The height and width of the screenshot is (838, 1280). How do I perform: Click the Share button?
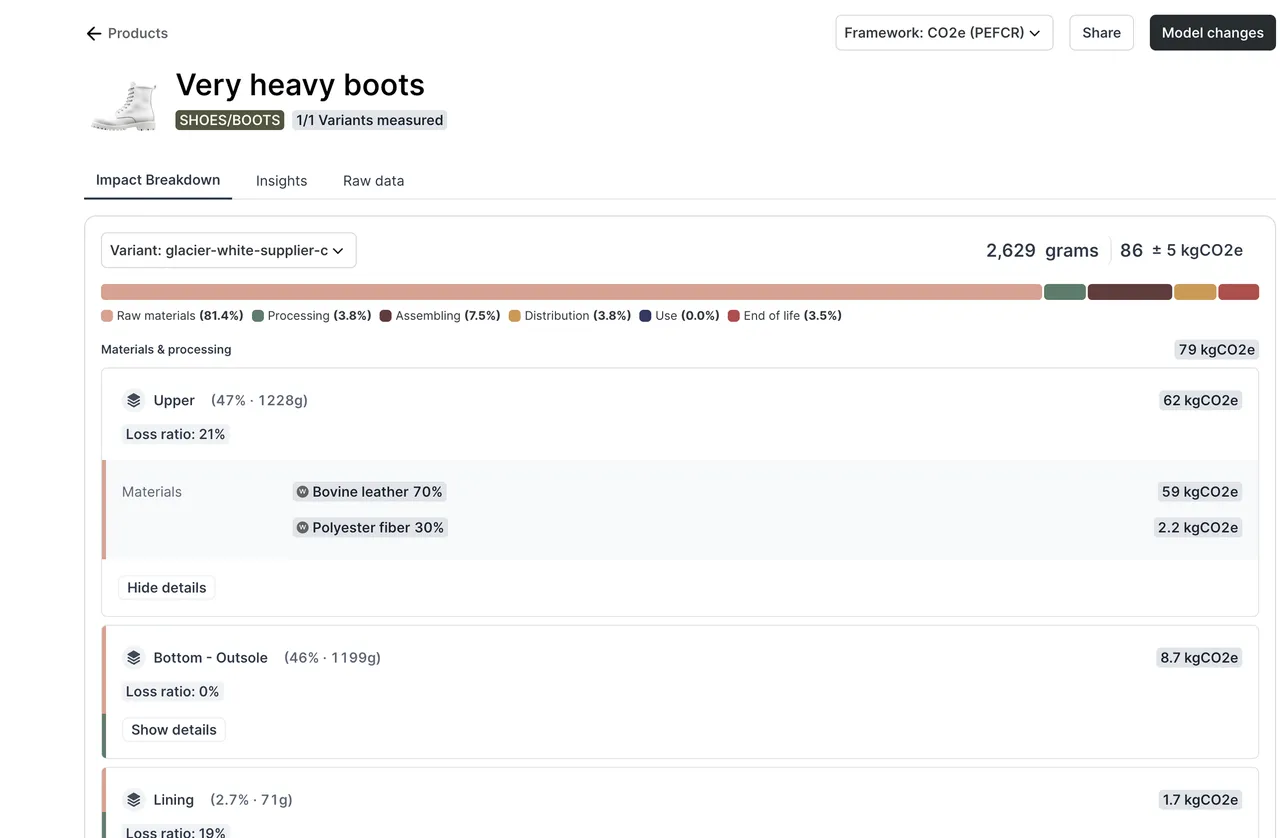[1101, 33]
